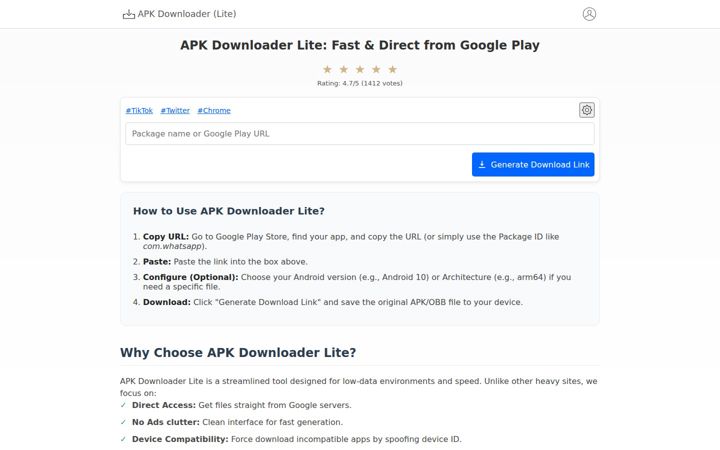Viewport: 720px width, 450px height.
Task: Click the 'Copy URL:' step label
Action: tap(166, 236)
